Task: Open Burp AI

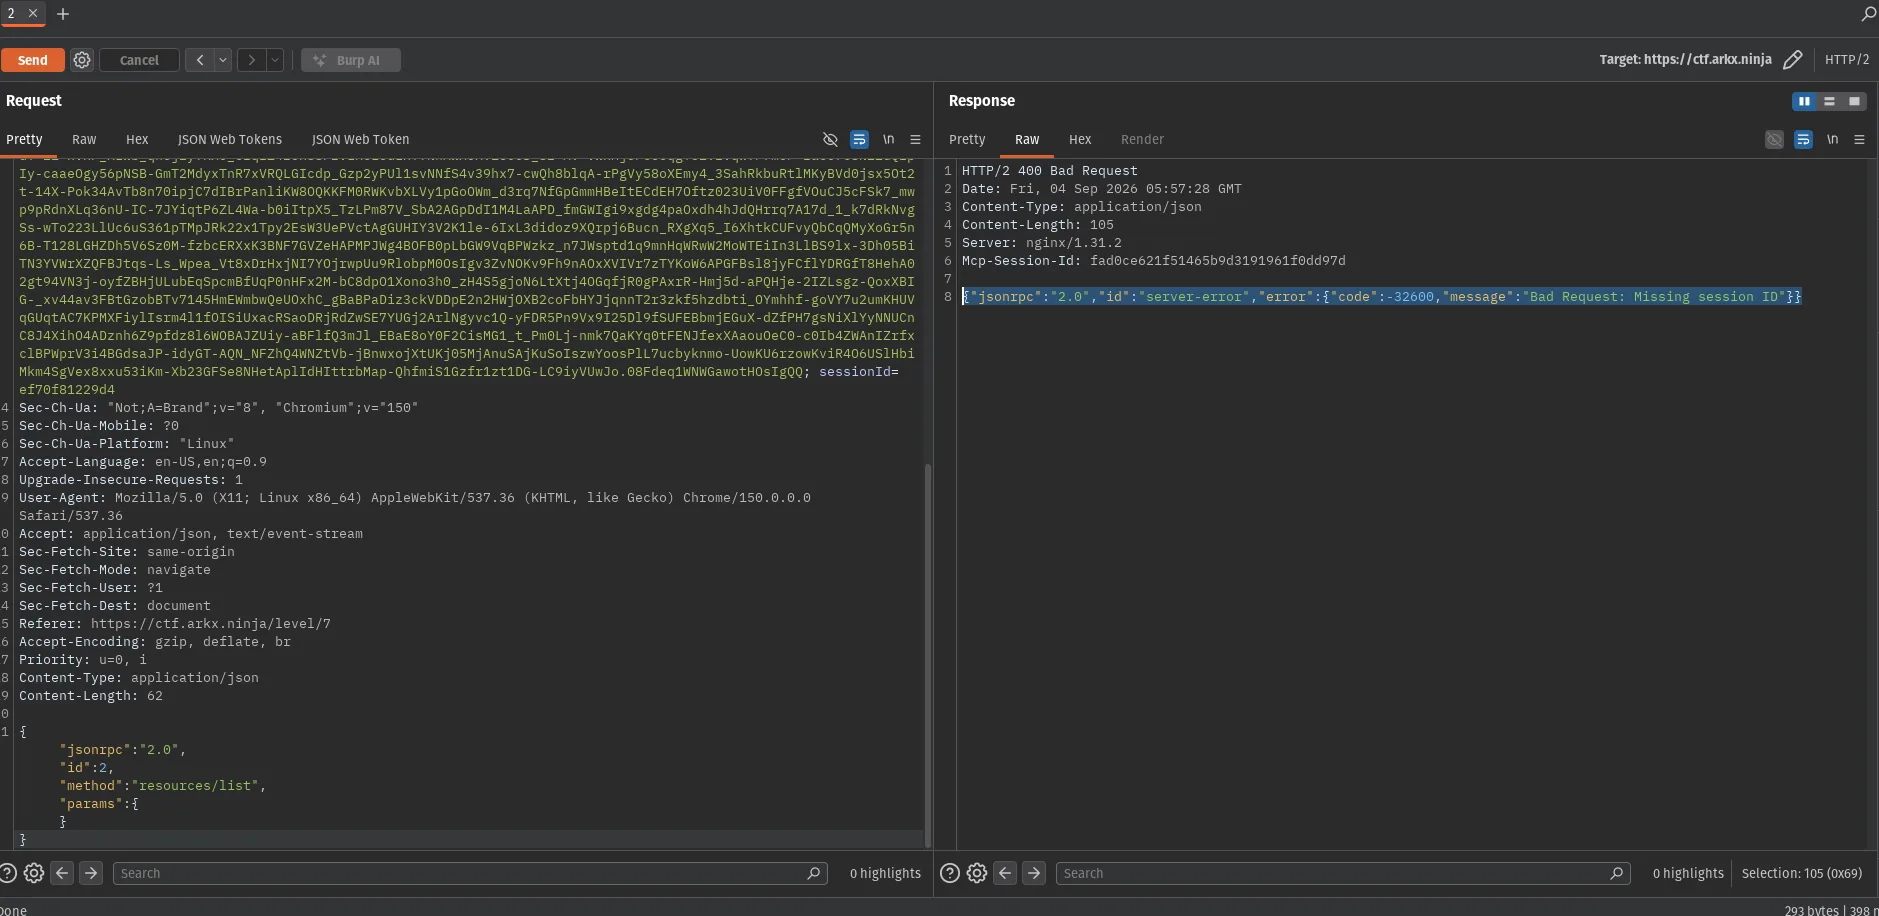Action: (x=351, y=60)
